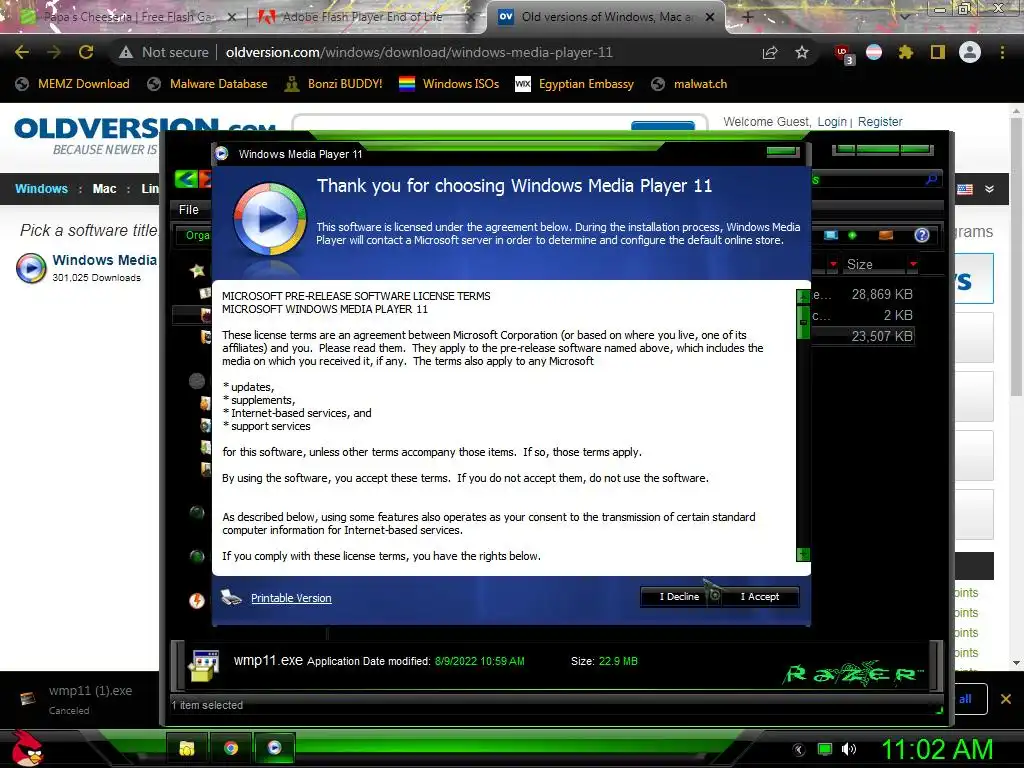This screenshot has height=768, width=1024.
Task: Open the Chrome three-dot menu
Action: tap(1002, 52)
